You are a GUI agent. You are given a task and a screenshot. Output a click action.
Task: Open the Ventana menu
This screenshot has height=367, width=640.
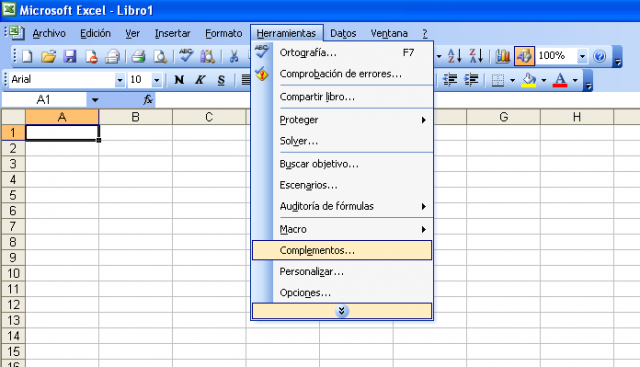tap(389, 33)
